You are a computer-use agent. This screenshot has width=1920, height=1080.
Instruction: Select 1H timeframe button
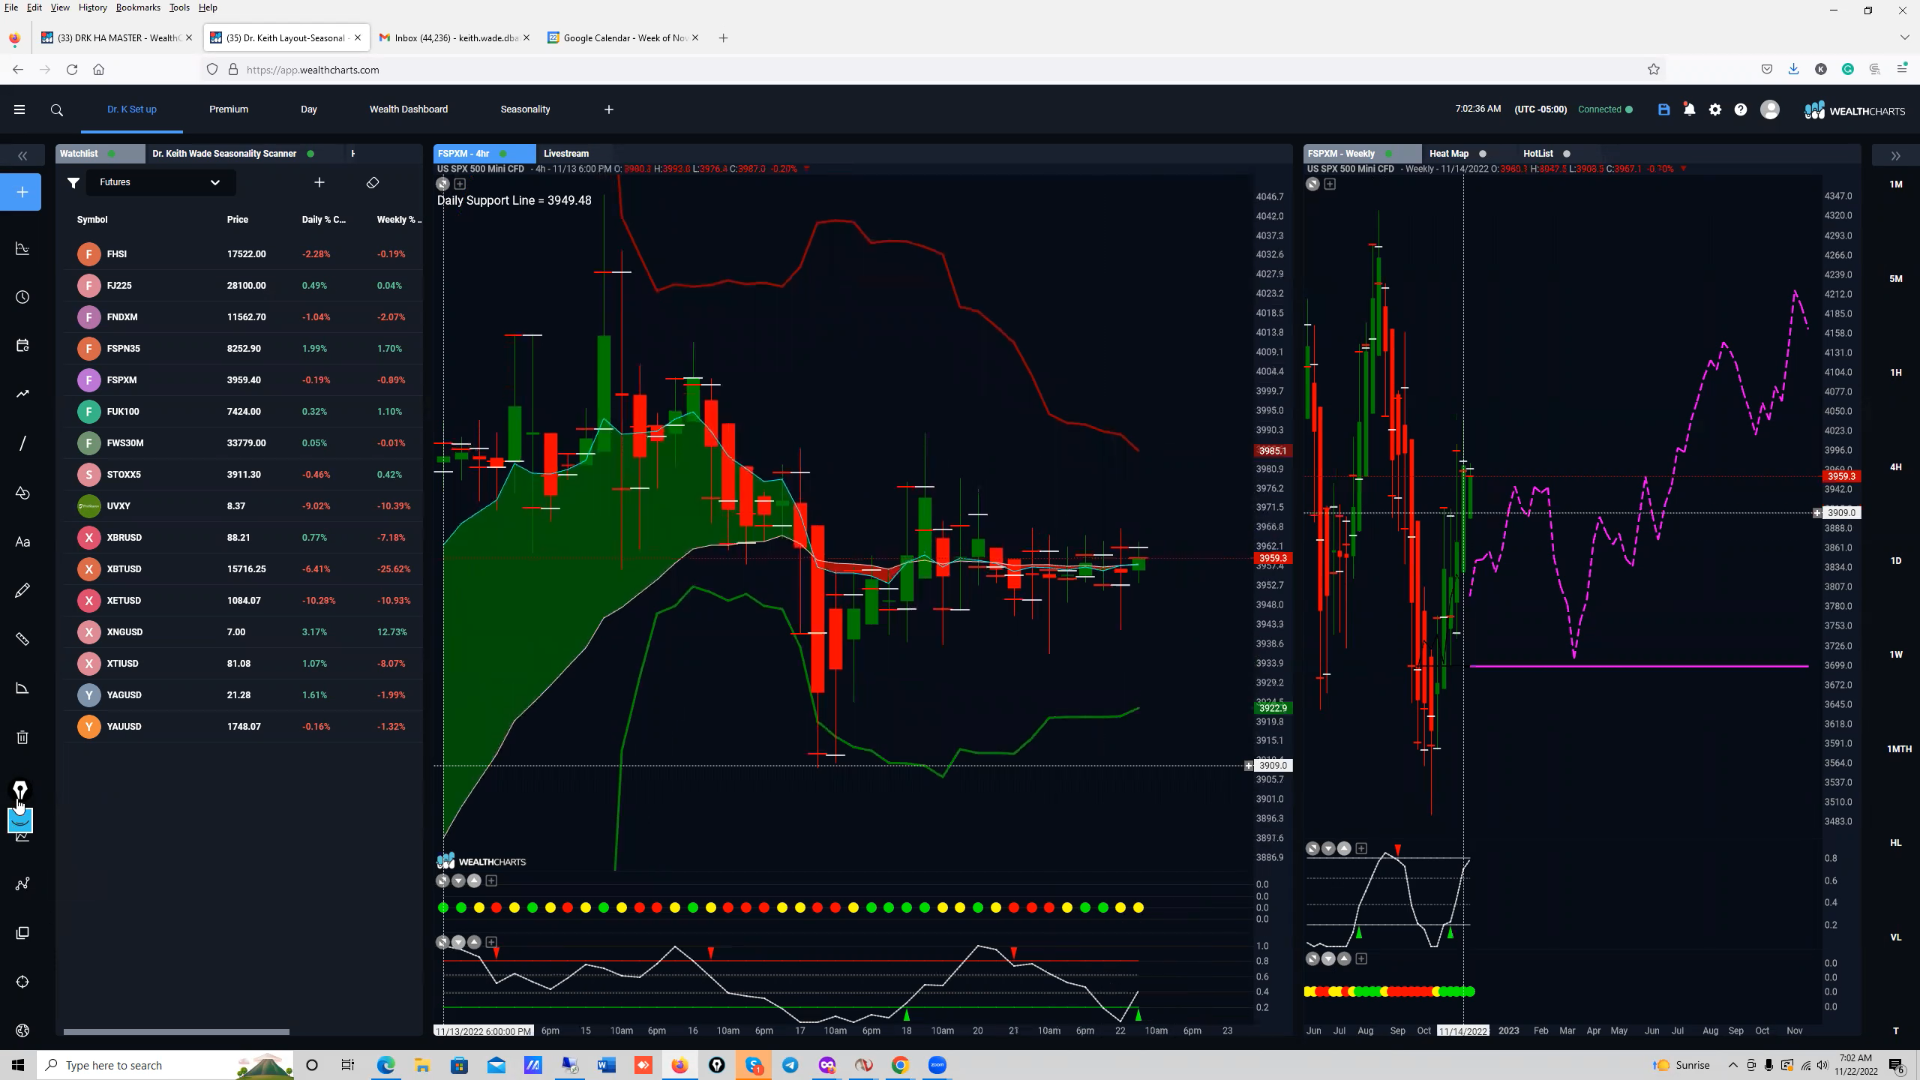[1896, 373]
